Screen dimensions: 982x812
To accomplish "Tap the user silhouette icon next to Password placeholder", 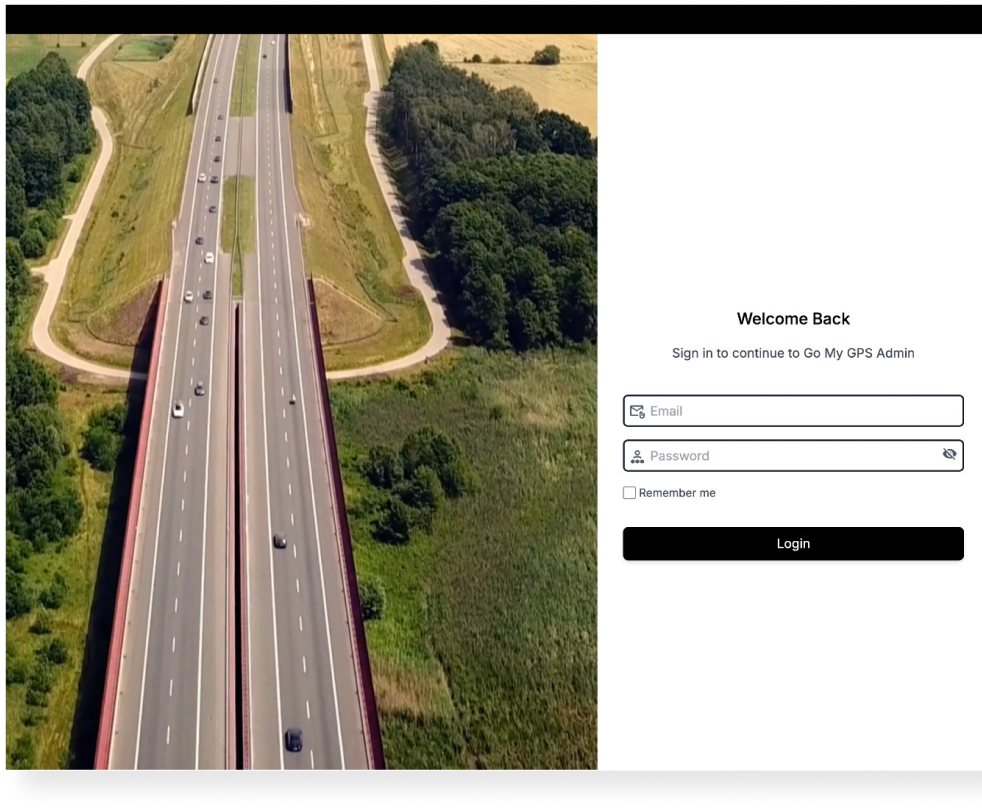I will [638, 455].
